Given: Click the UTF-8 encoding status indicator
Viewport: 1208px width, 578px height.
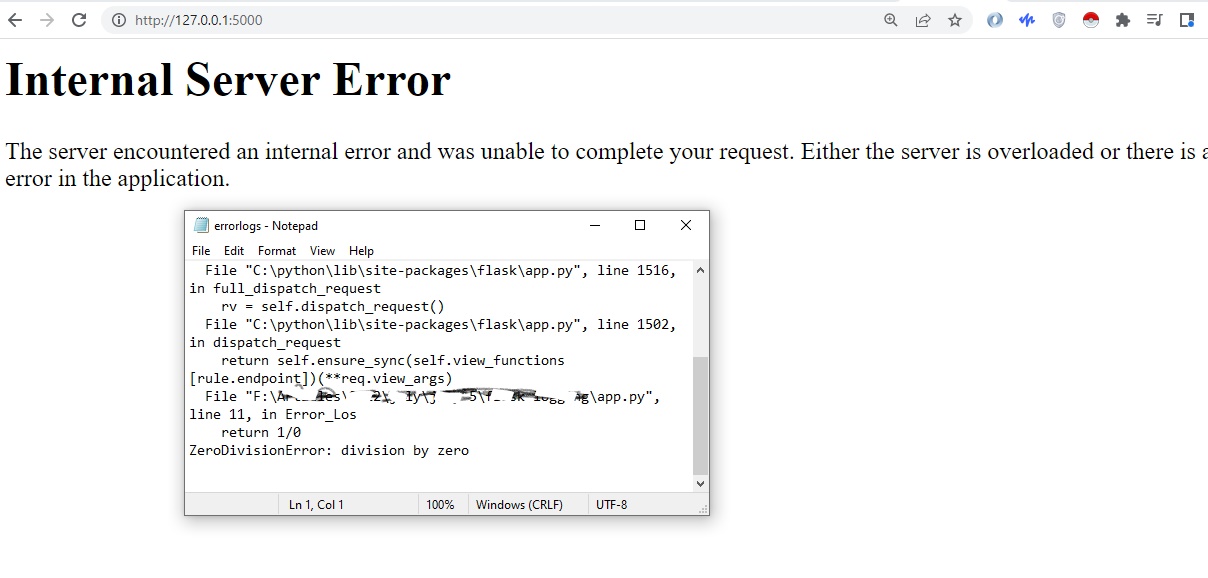Looking at the screenshot, I should click(x=611, y=504).
